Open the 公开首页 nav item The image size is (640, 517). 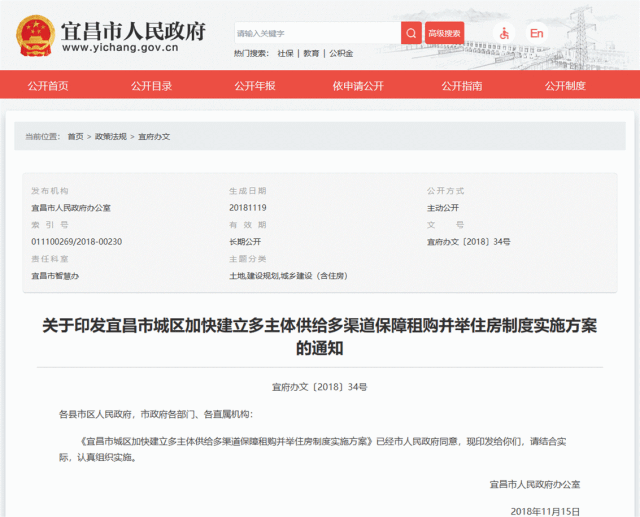pos(48,86)
